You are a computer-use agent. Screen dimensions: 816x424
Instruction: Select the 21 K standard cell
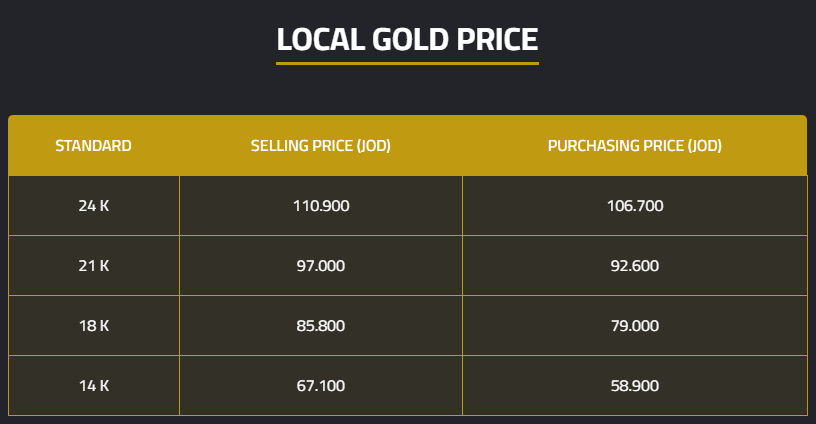[x=93, y=266]
